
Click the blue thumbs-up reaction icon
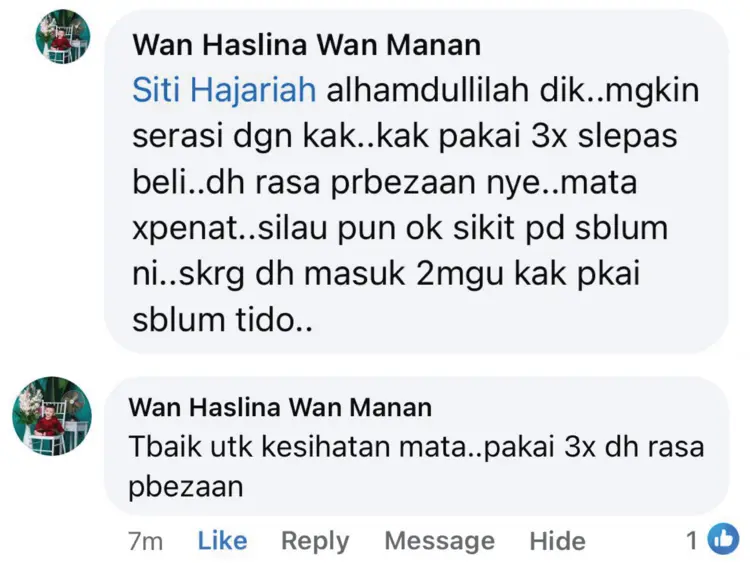click(x=723, y=539)
